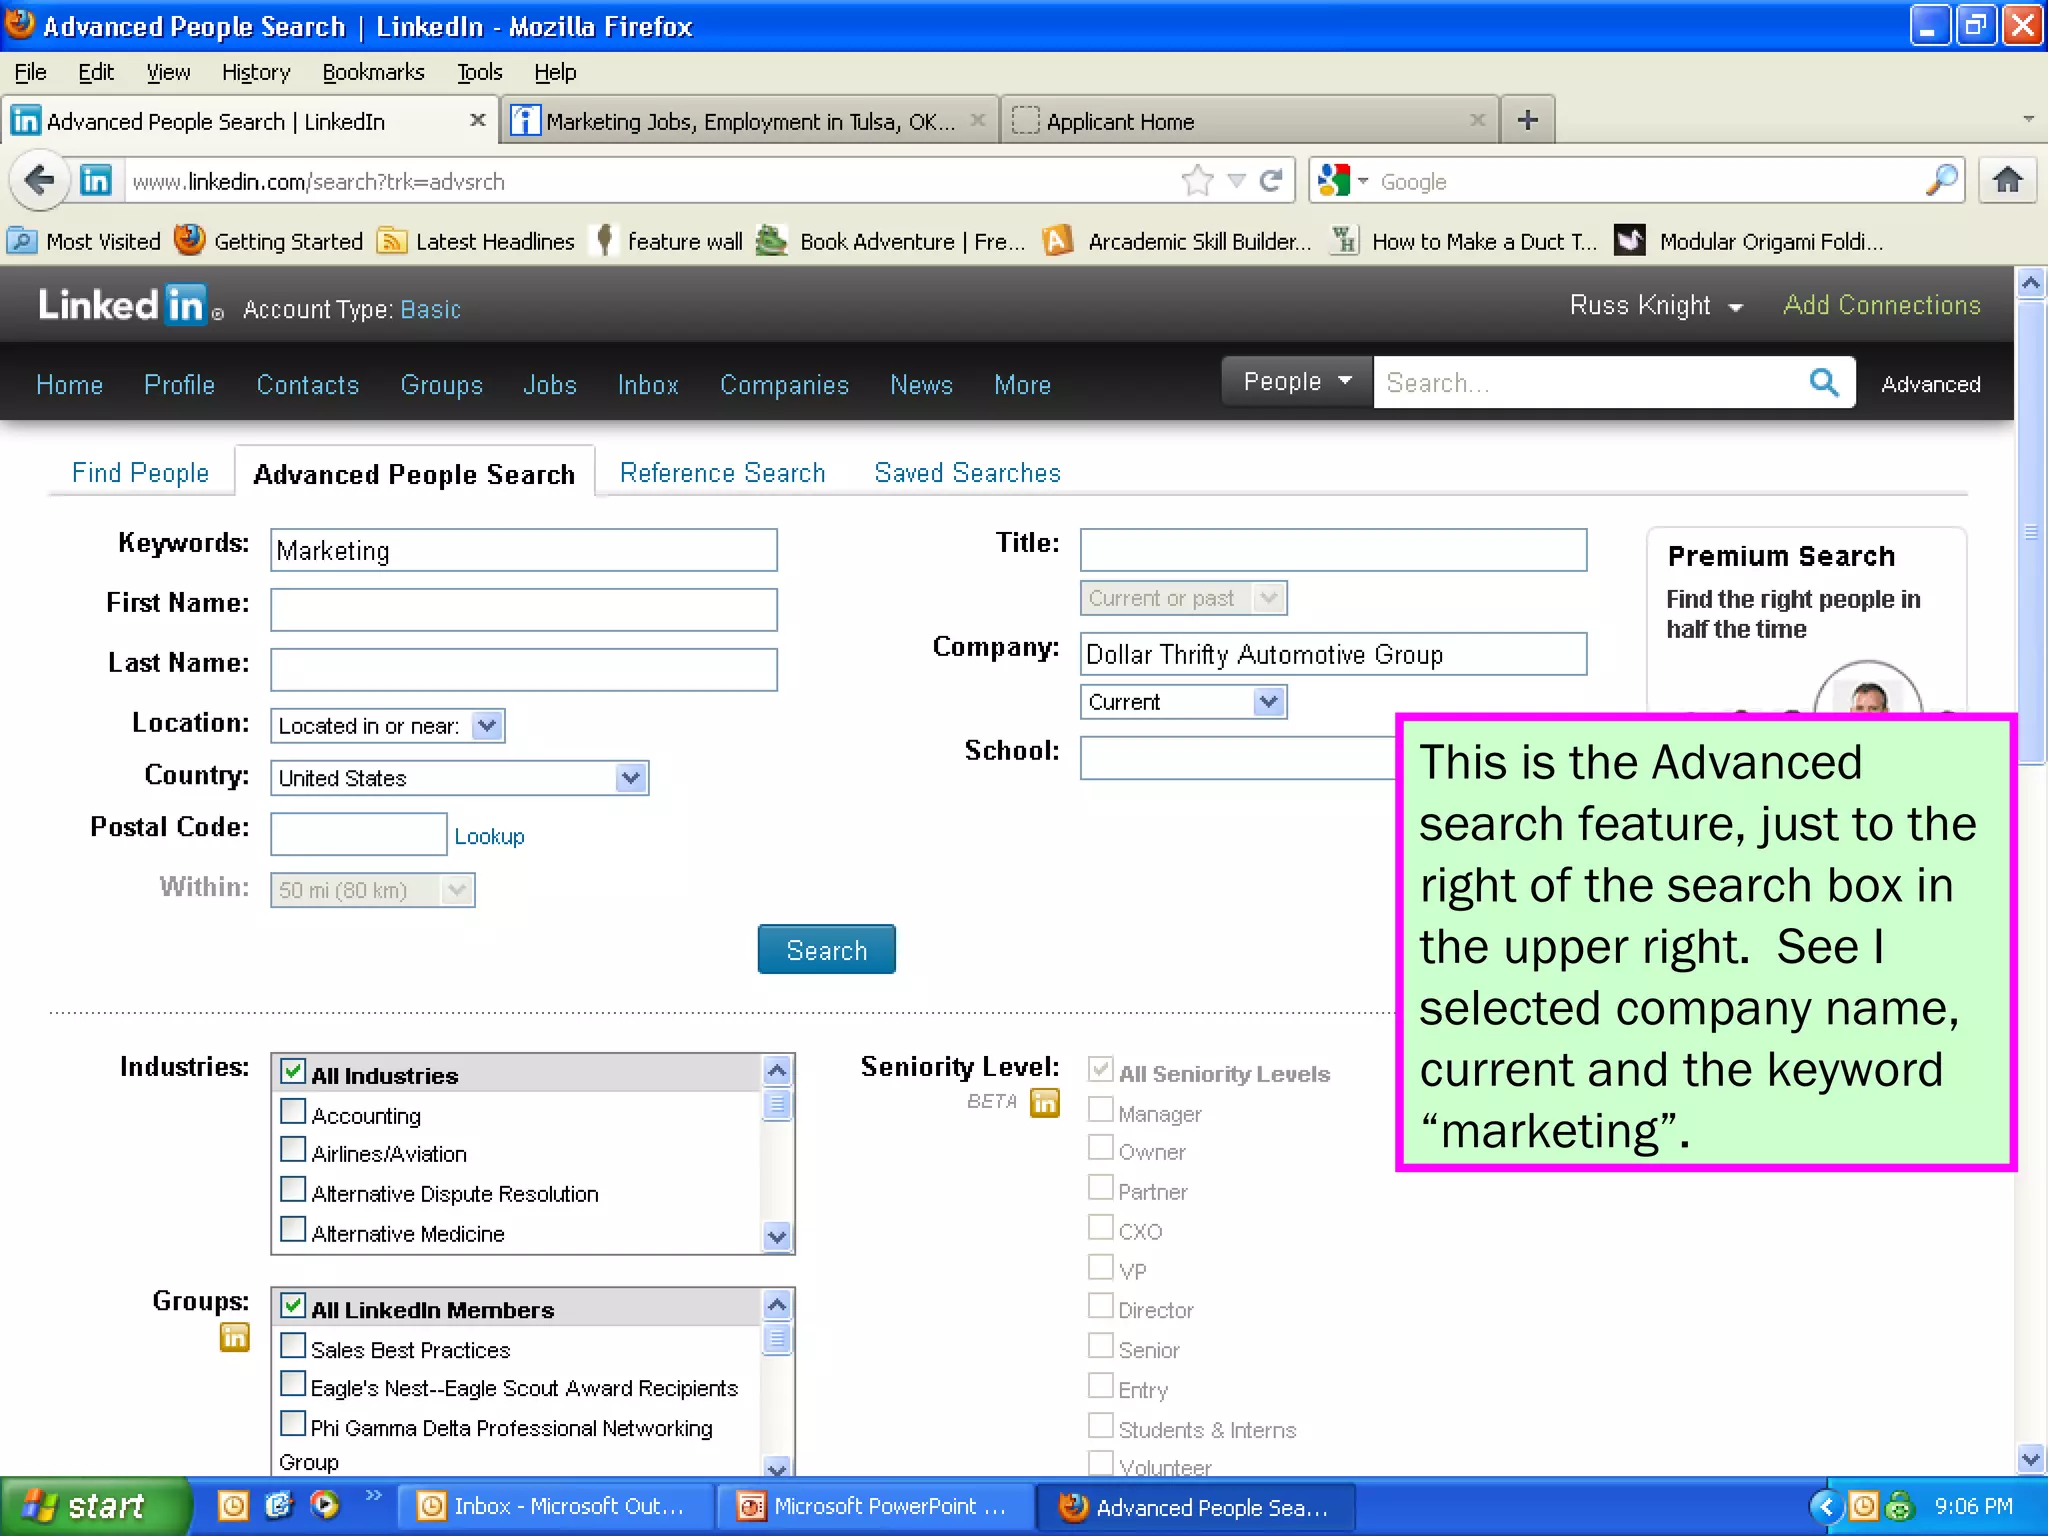
Task: Click the Postal Code Lookup link
Action: 489,836
